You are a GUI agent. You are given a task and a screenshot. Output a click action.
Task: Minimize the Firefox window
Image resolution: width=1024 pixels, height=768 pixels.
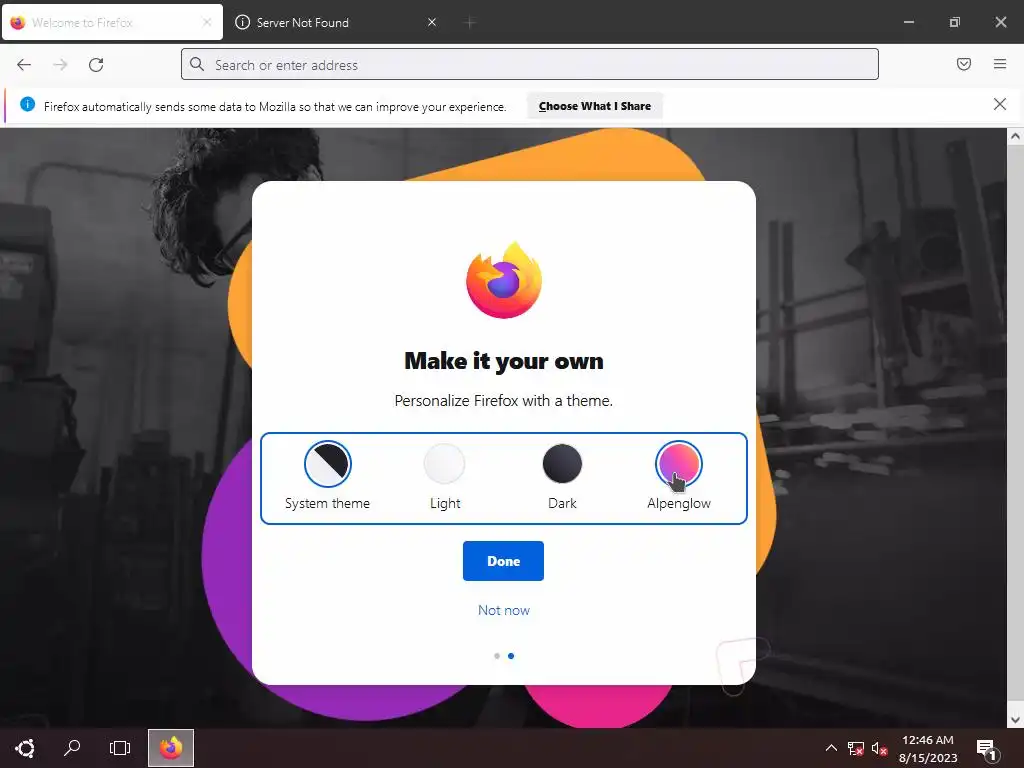point(908,22)
